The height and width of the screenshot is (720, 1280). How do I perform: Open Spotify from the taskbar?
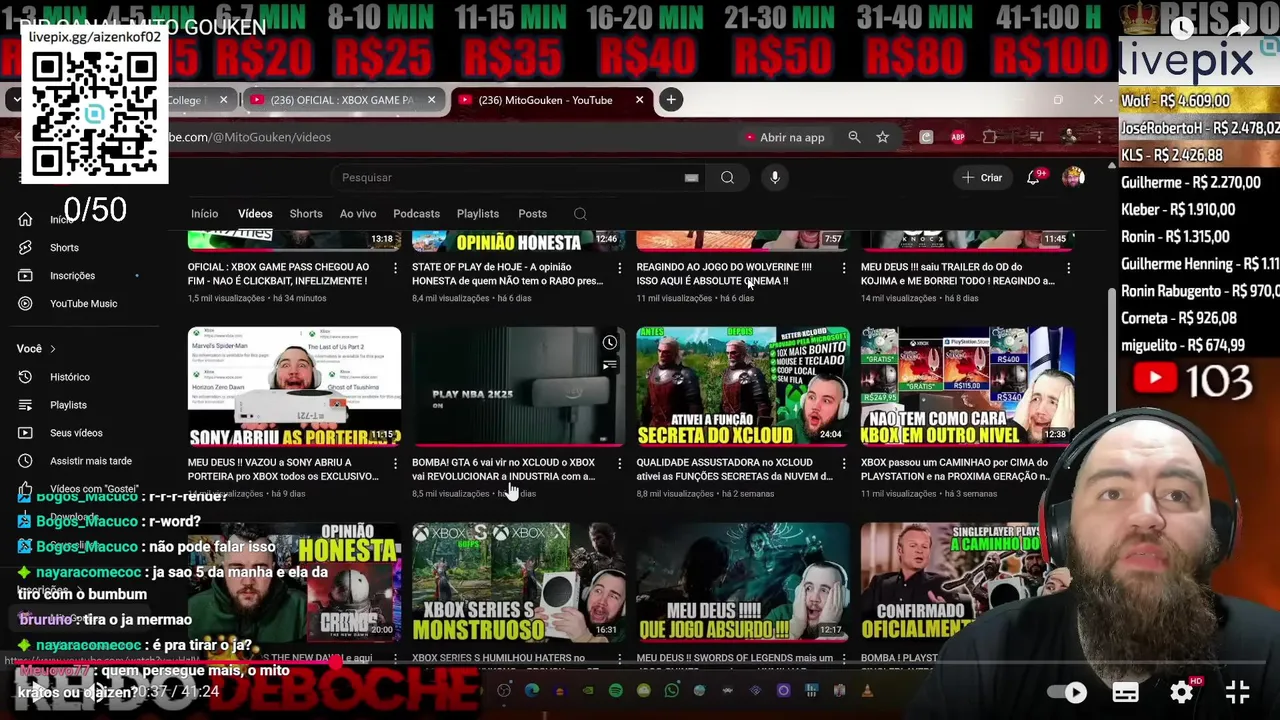[x=615, y=691]
